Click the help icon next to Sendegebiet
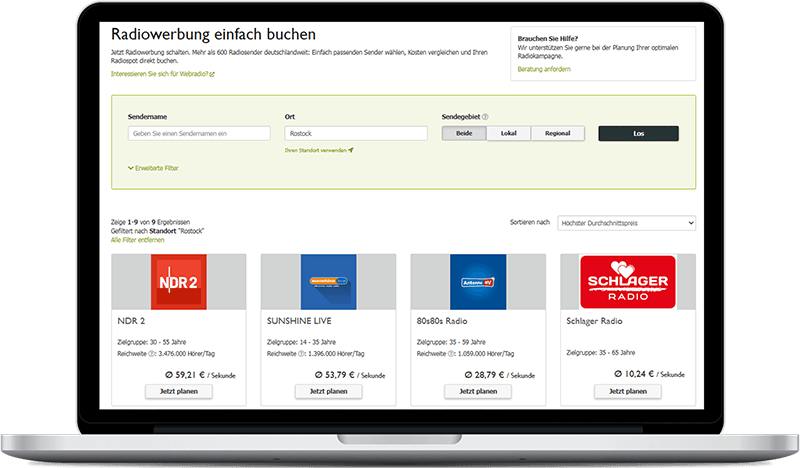 click(485, 117)
